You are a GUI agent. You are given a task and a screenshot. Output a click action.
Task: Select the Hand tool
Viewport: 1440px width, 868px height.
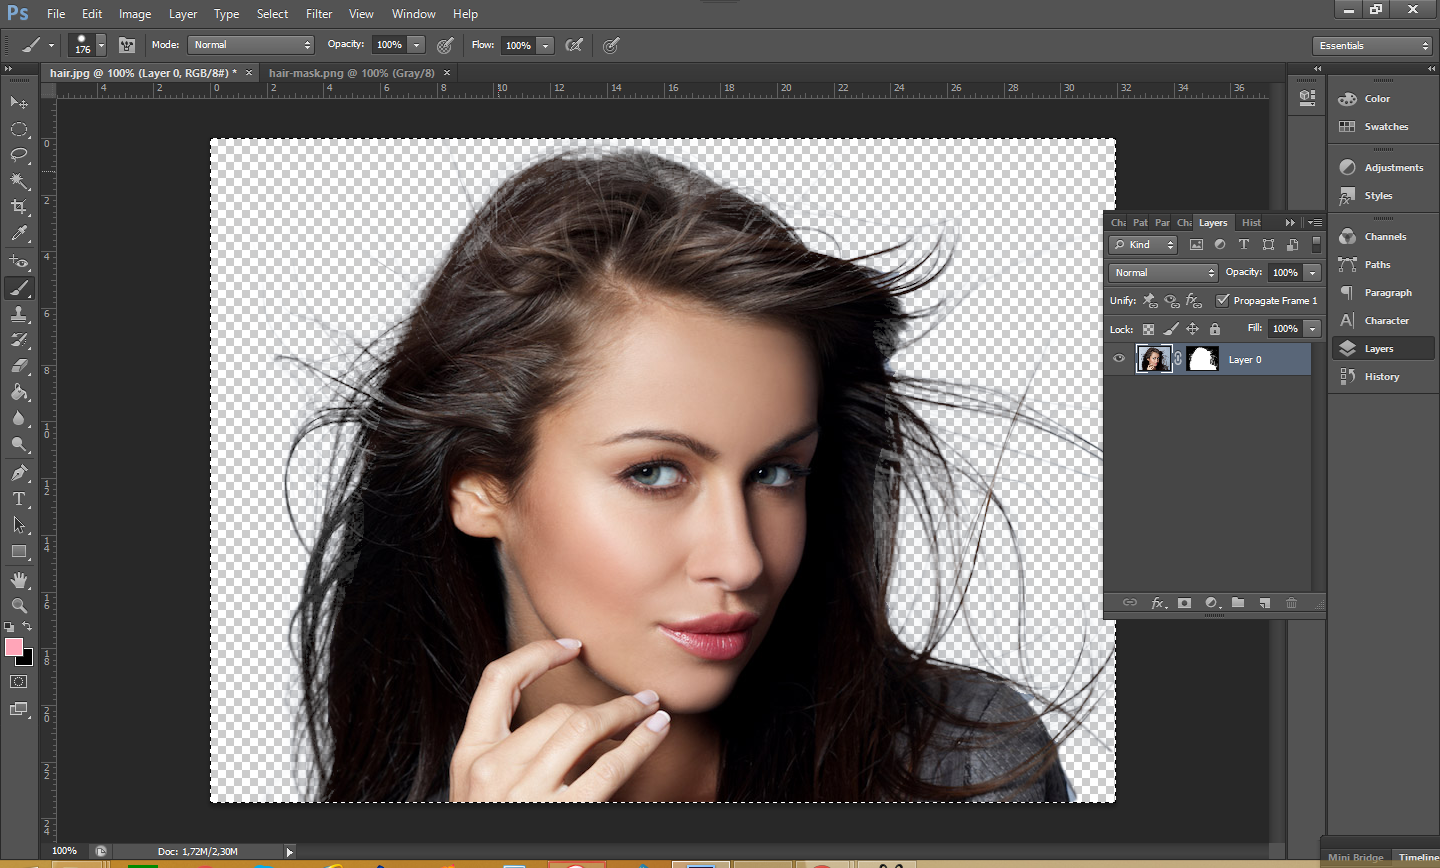click(19, 580)
